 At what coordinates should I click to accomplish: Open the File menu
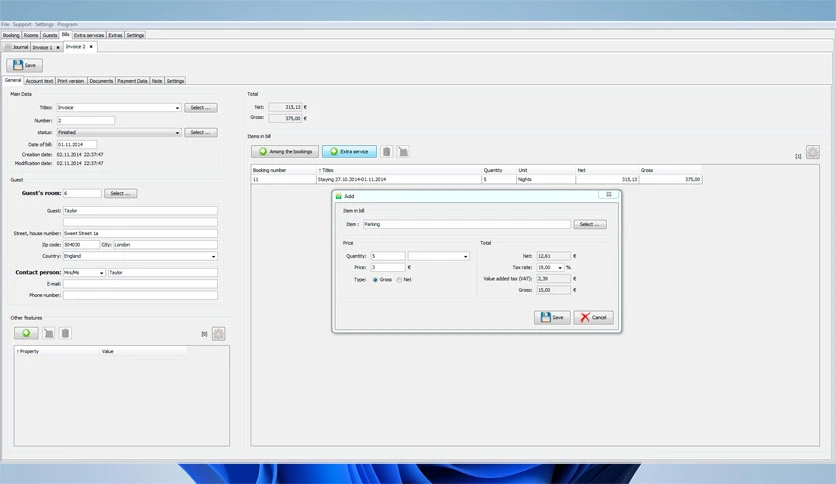tap(5, 25)
